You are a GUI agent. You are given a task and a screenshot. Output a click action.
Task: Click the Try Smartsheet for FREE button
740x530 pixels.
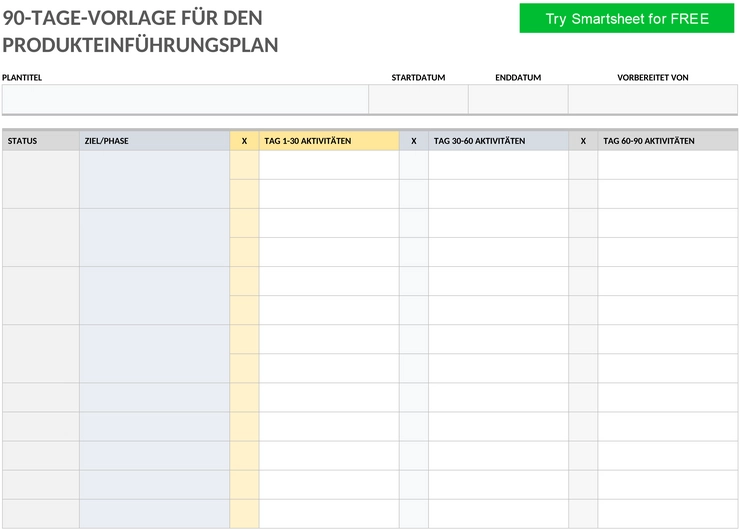pyautogui.click(x=627, y=18)
